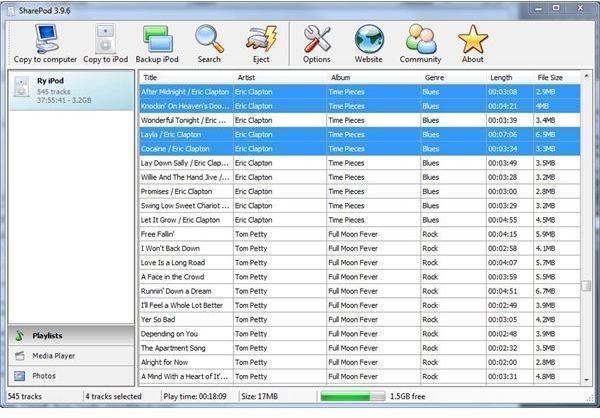Select the Let It Grow track
Screen dimensions: 600x418
coord(360,220)
